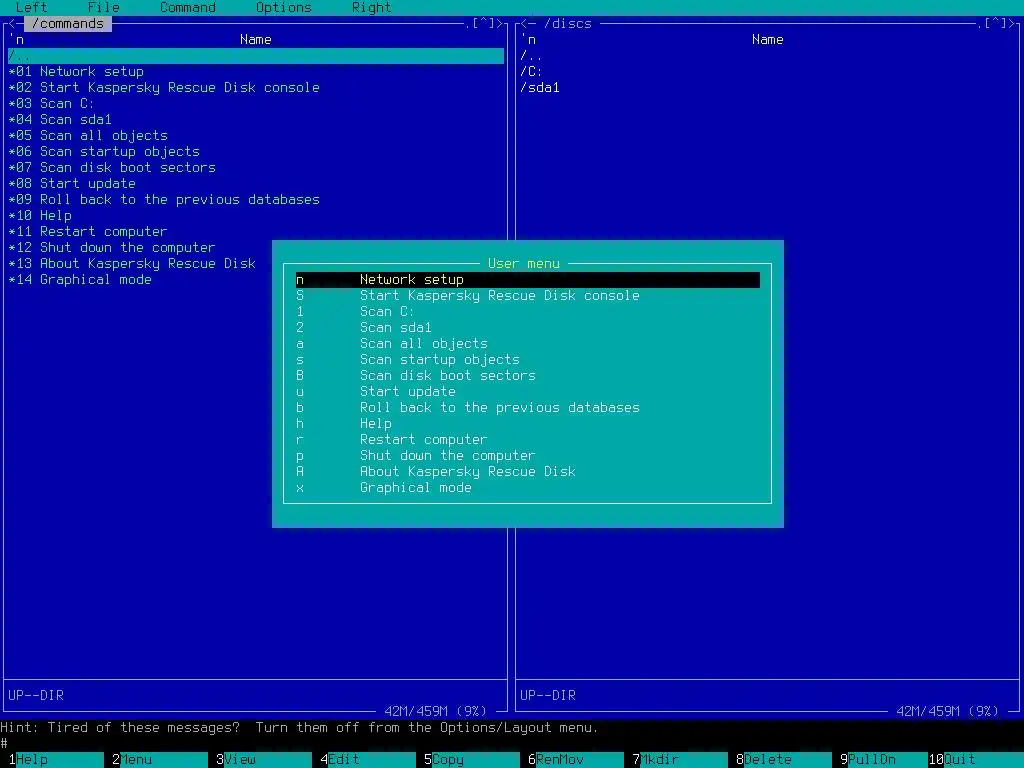Select /.. parent directory in right panel
This screenshot has height=768, width=1024.
click(767, 56)
